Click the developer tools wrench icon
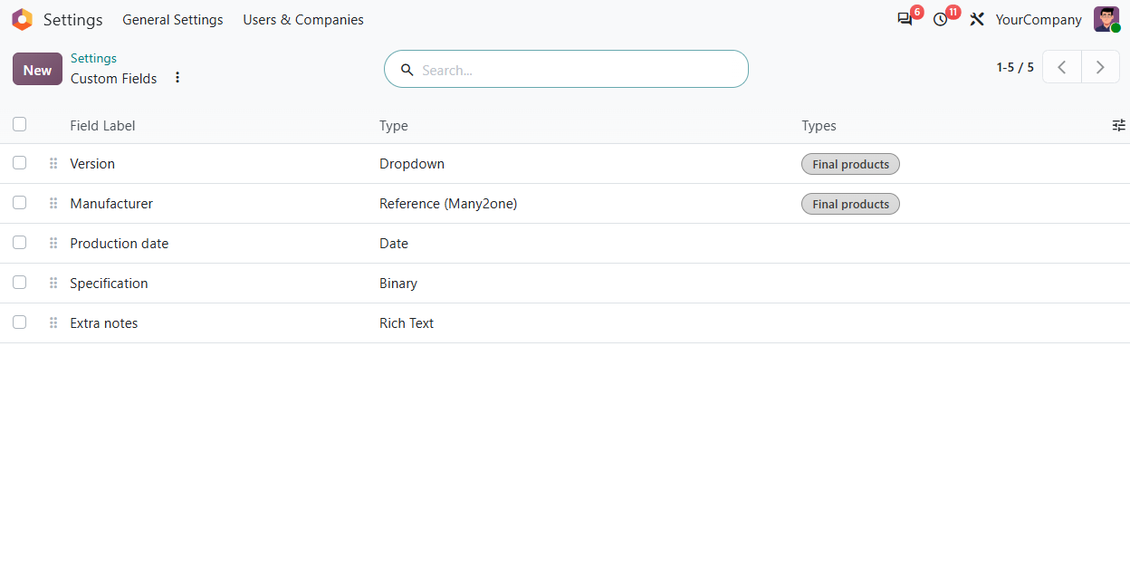Image resolution: width=1130 pixels, height=587 pixels. 976,19
